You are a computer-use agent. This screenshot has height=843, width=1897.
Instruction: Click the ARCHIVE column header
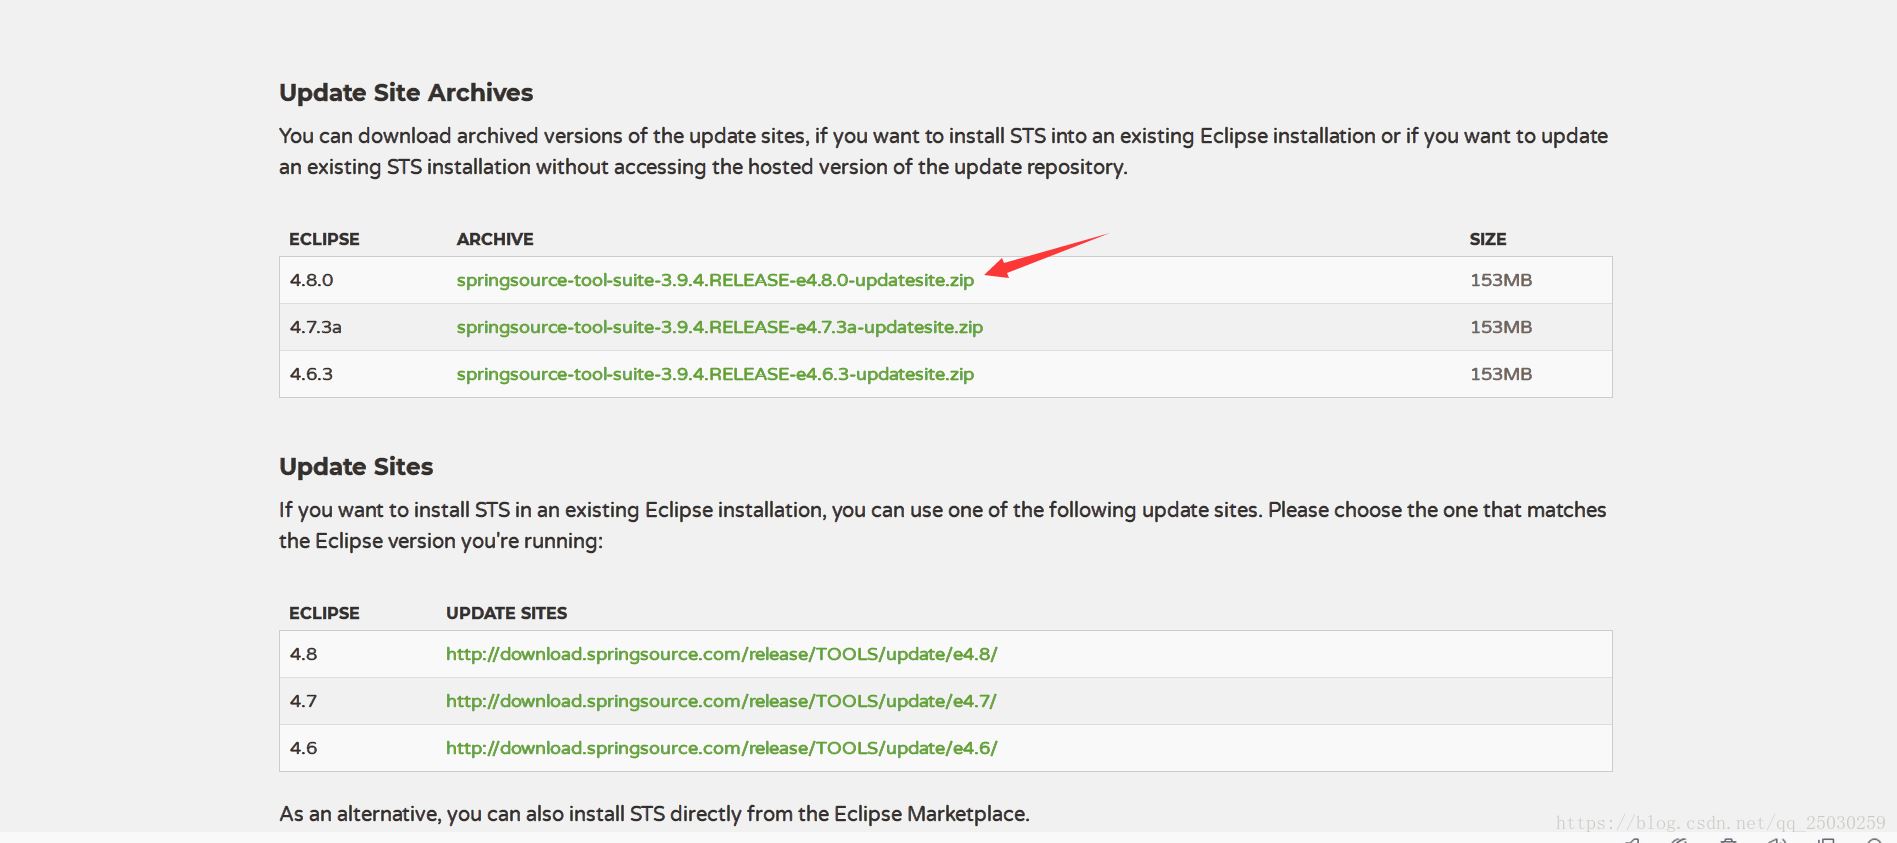click(495, 239)
